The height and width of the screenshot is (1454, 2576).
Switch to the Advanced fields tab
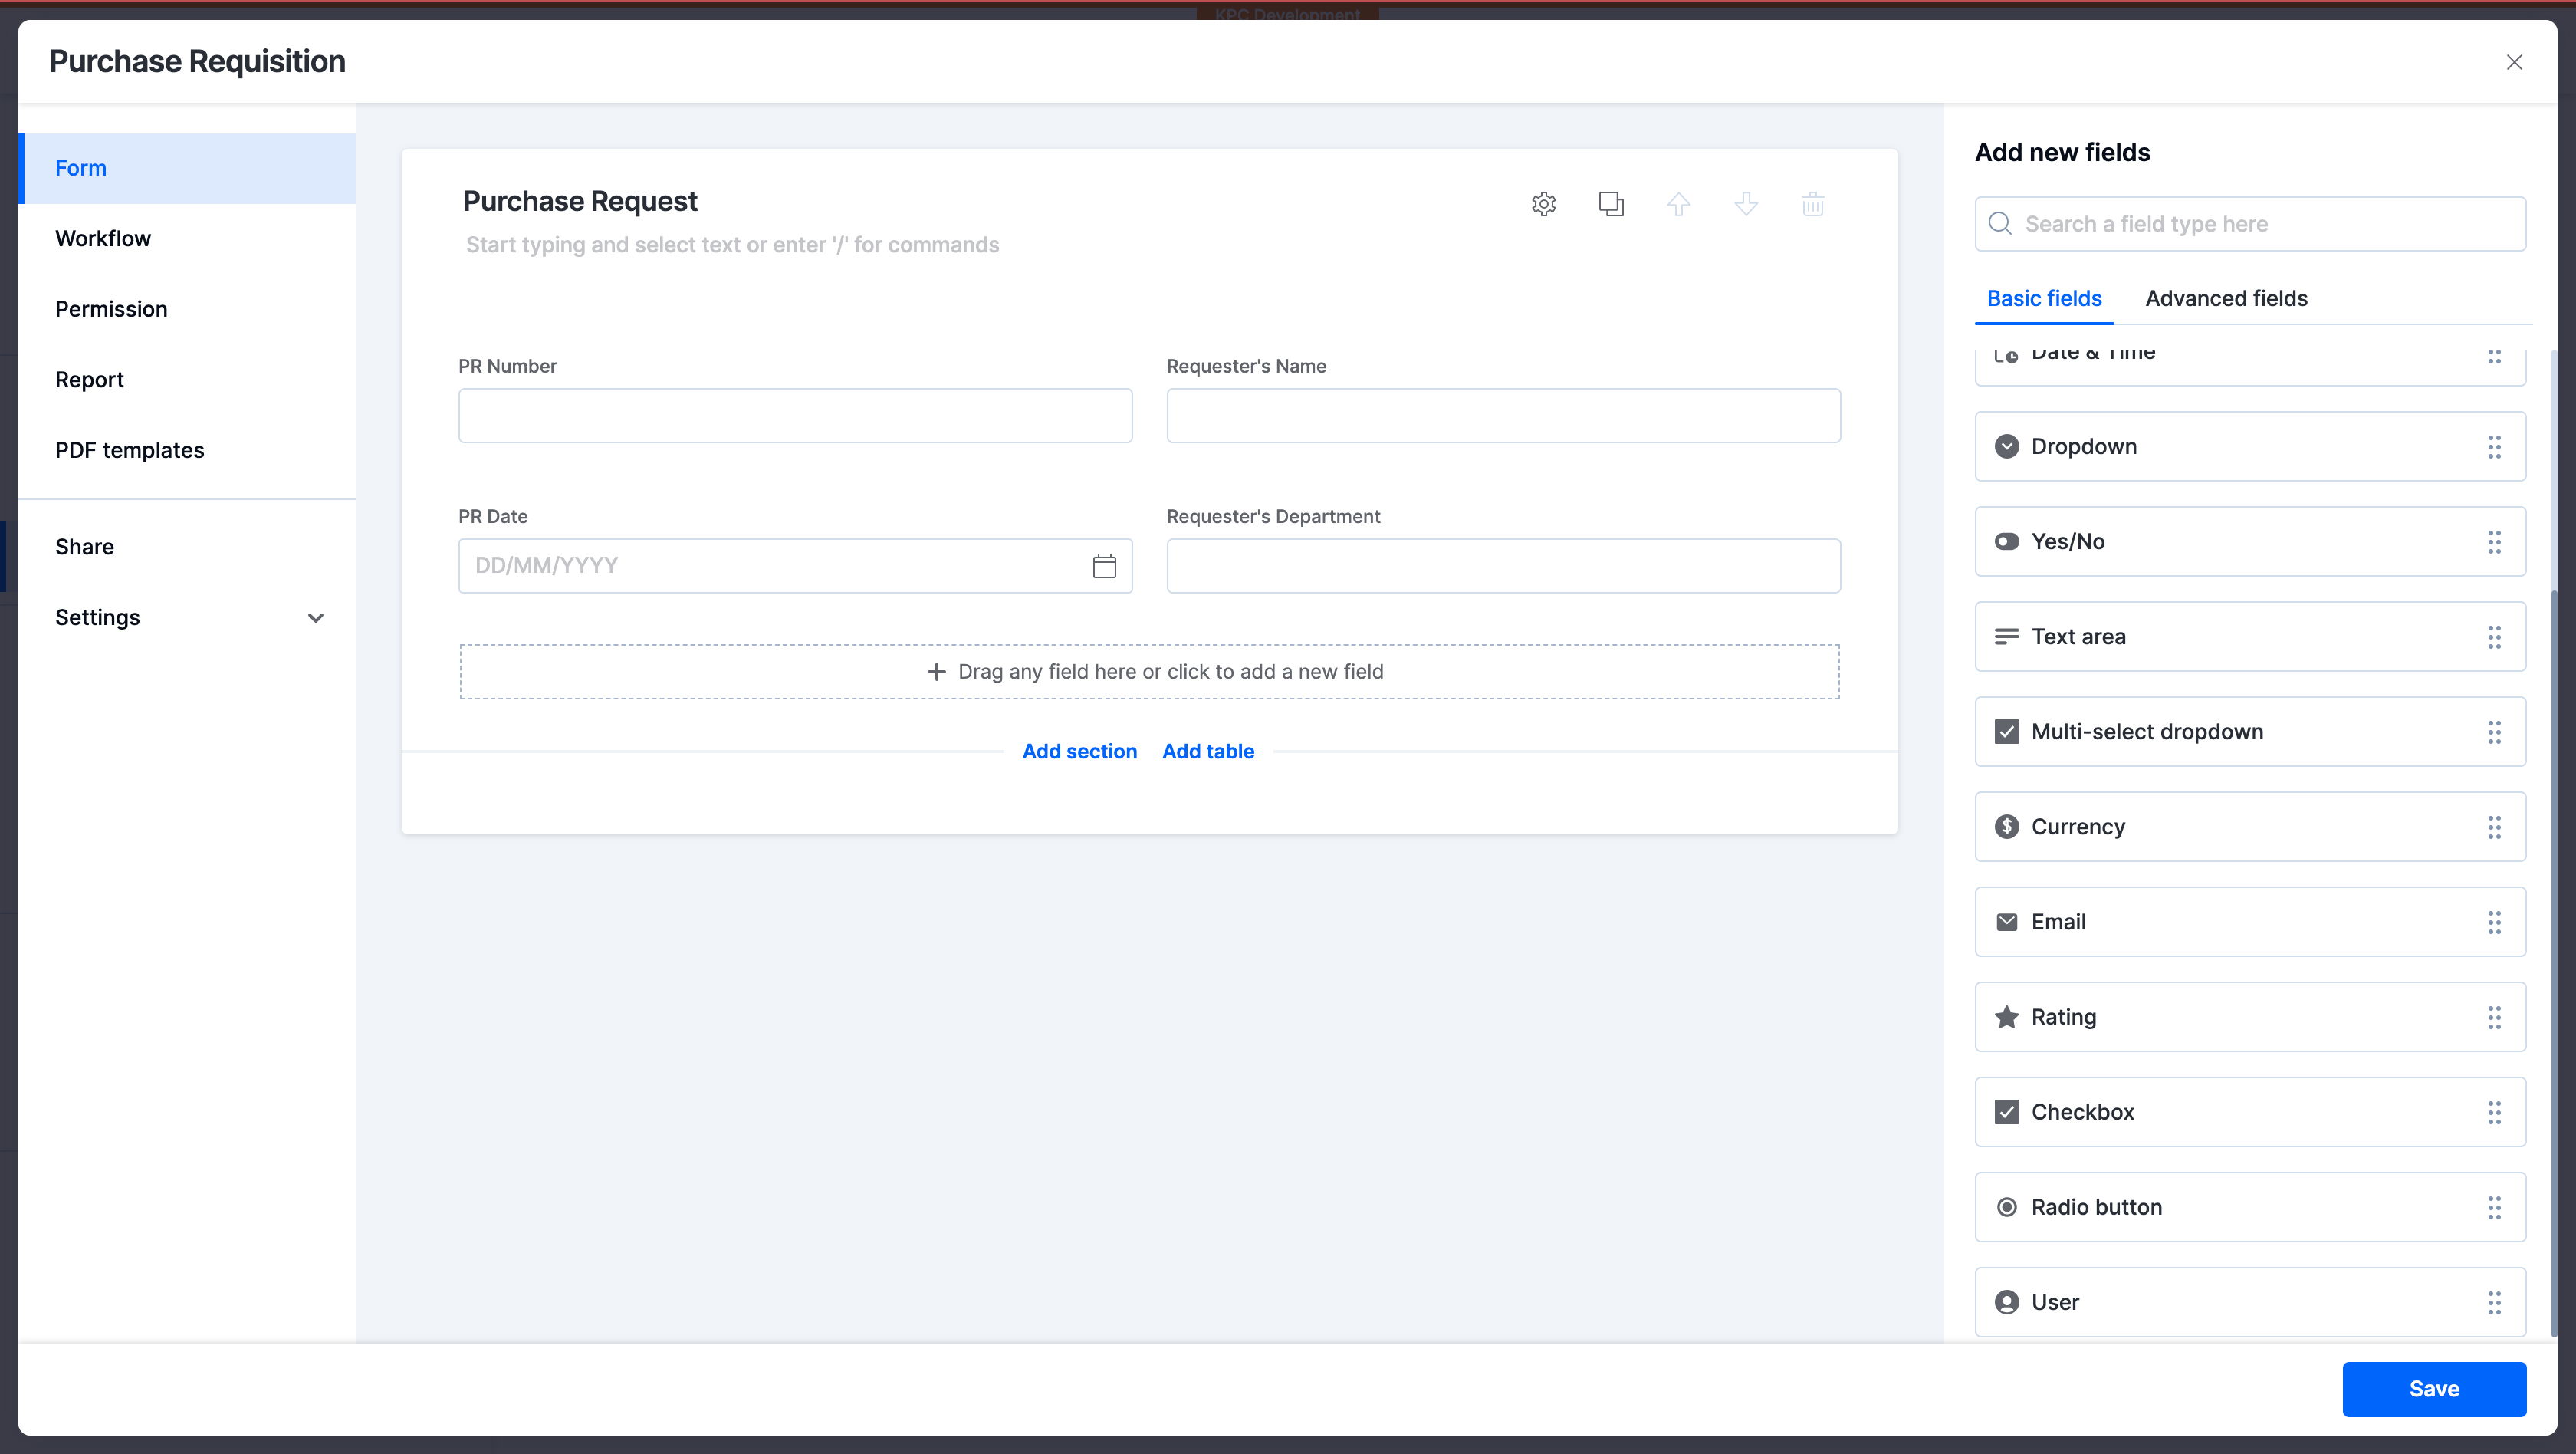pos(2226,298)
